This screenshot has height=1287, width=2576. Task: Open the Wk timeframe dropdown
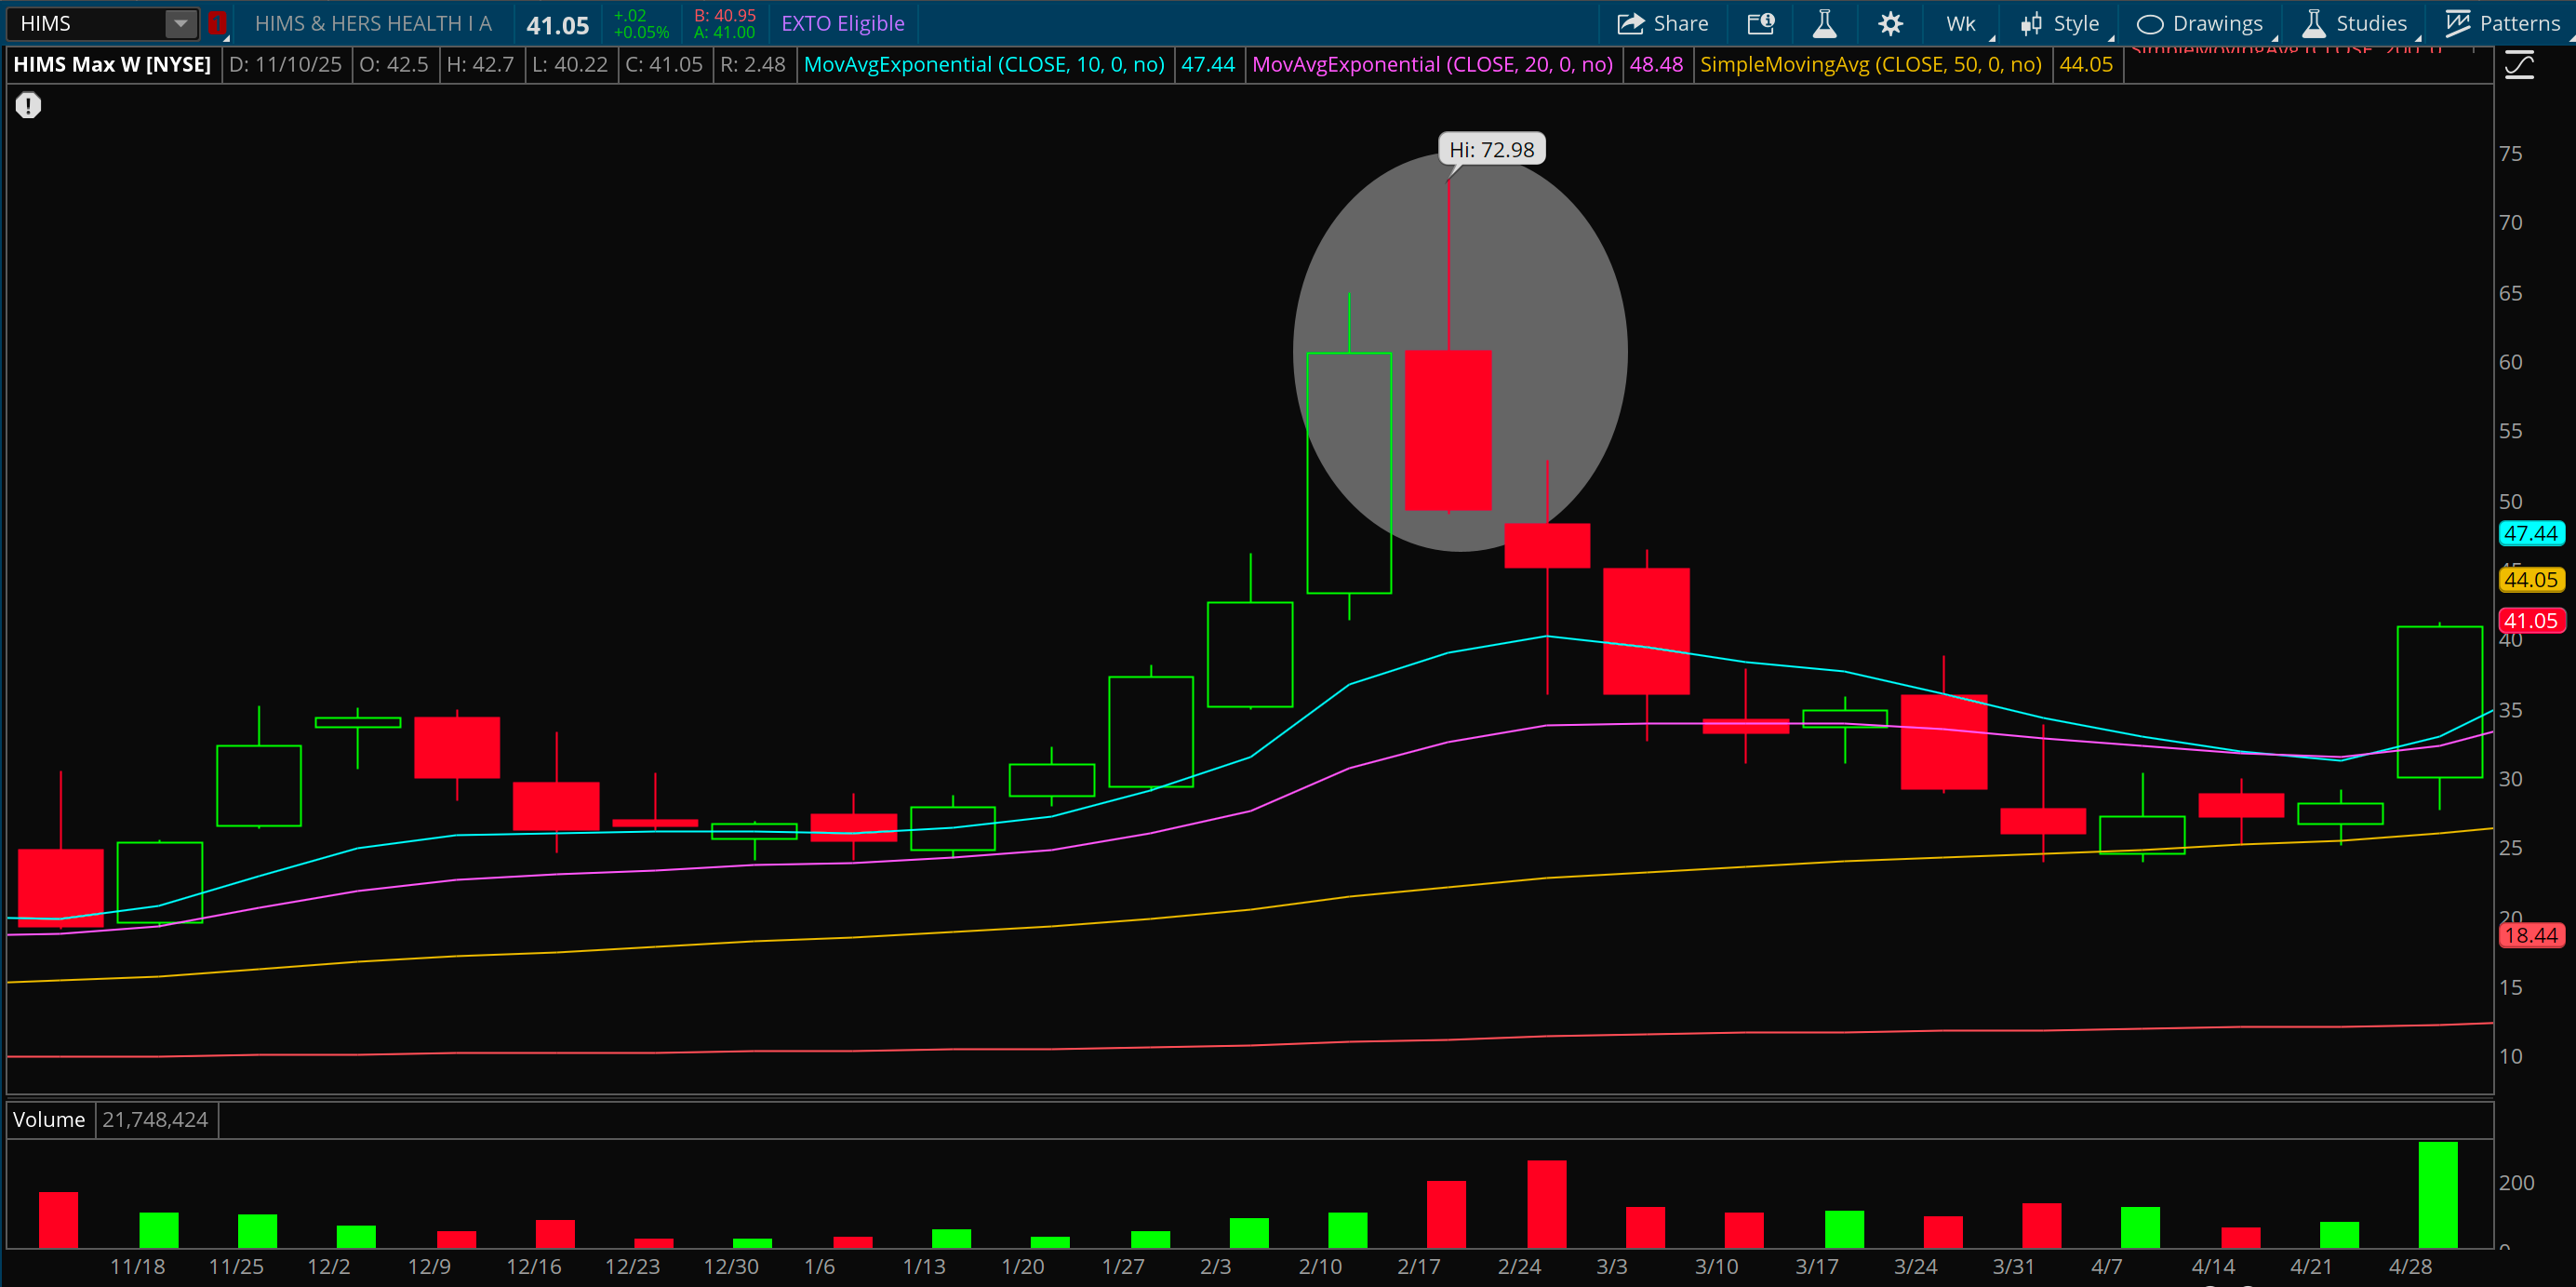[x=1961, y=23]
